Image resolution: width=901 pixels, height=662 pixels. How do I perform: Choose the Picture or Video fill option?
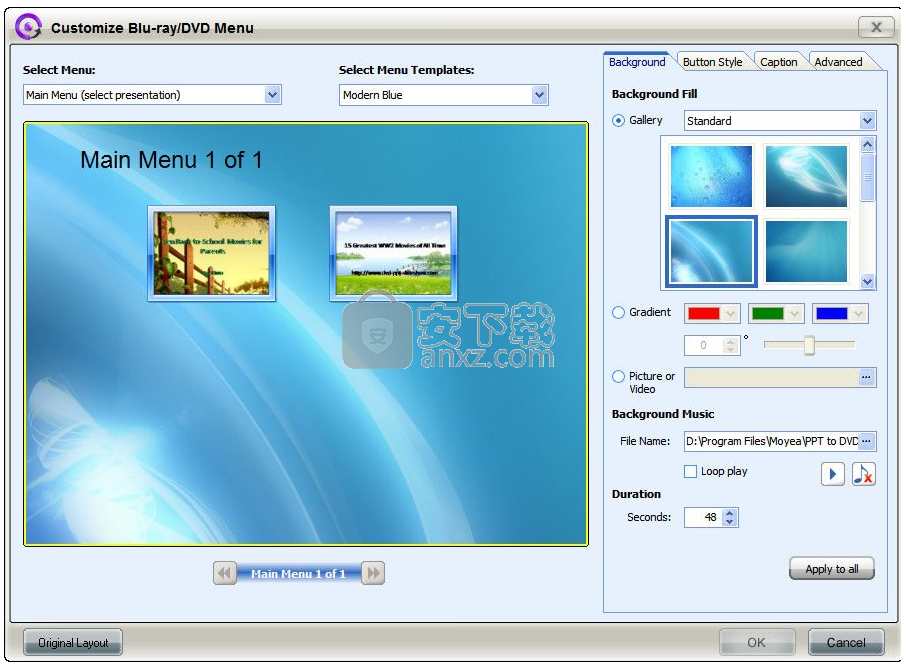tap(618, 376)
